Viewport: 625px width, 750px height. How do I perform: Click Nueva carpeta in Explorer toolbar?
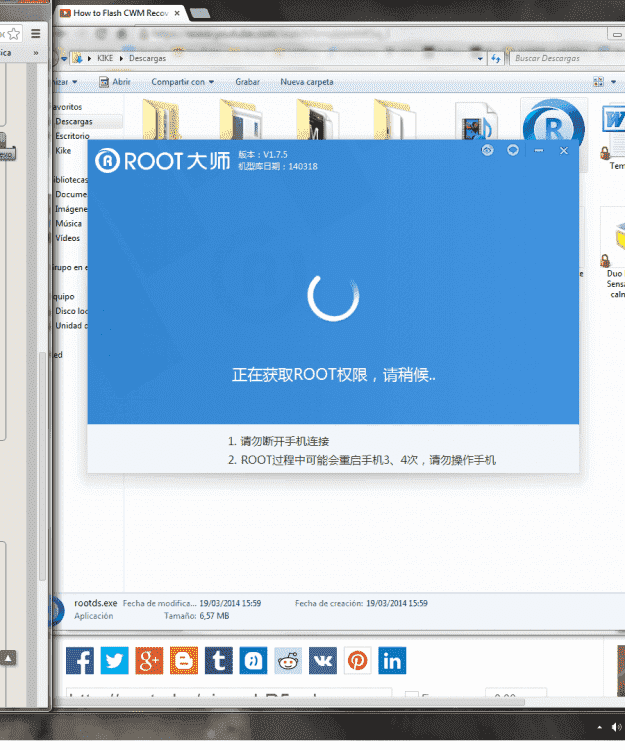pos(307,82)
